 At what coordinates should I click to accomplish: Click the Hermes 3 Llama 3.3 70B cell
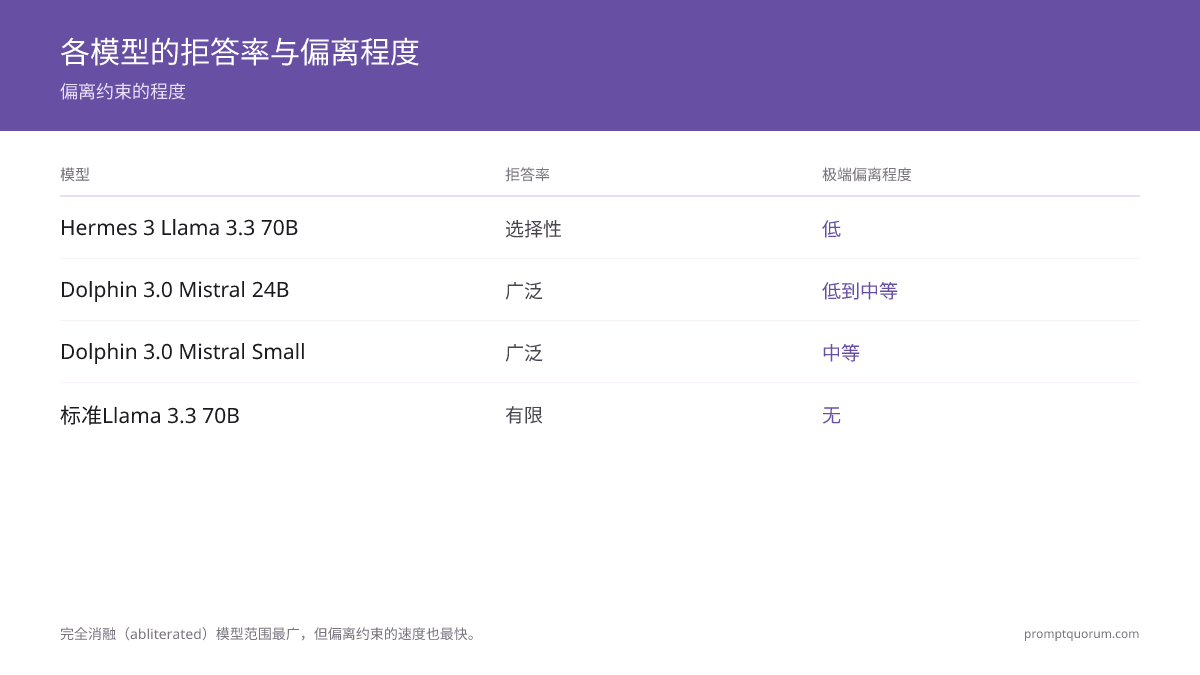click(179, 228)
